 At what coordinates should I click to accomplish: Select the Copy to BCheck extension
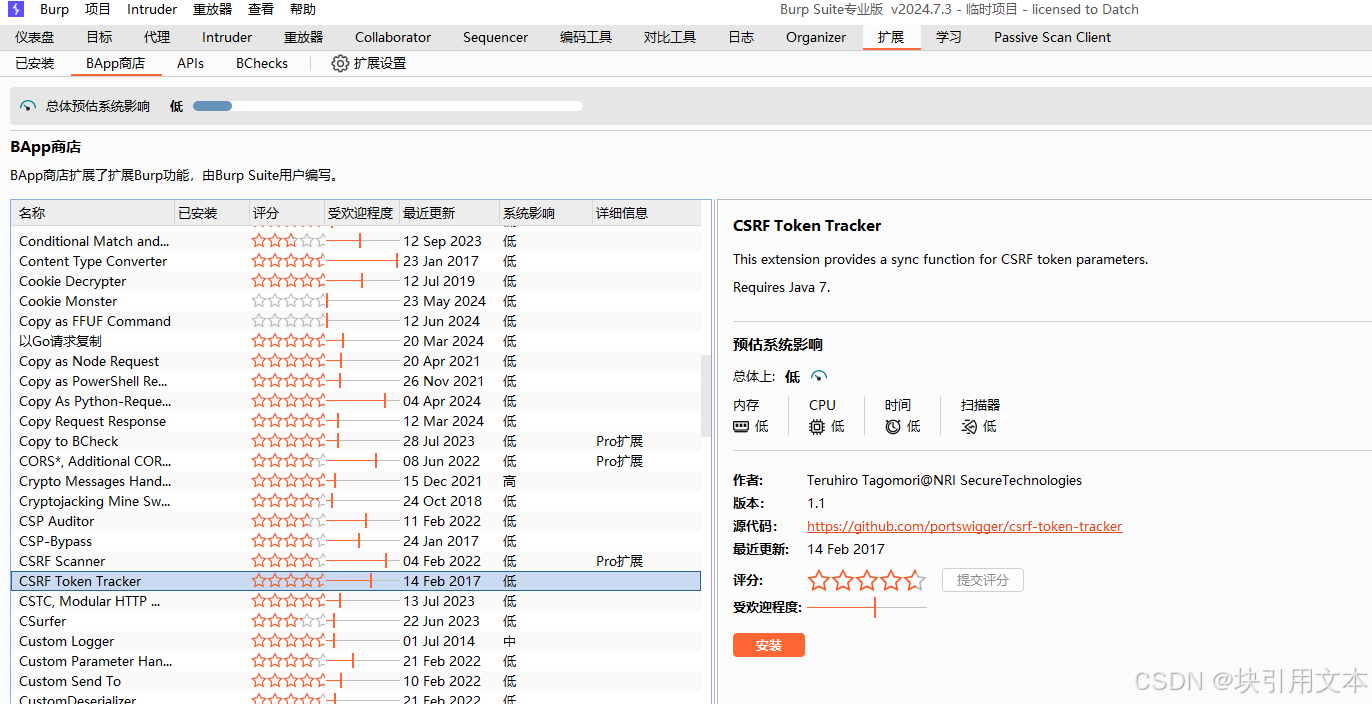coord(356,441)
